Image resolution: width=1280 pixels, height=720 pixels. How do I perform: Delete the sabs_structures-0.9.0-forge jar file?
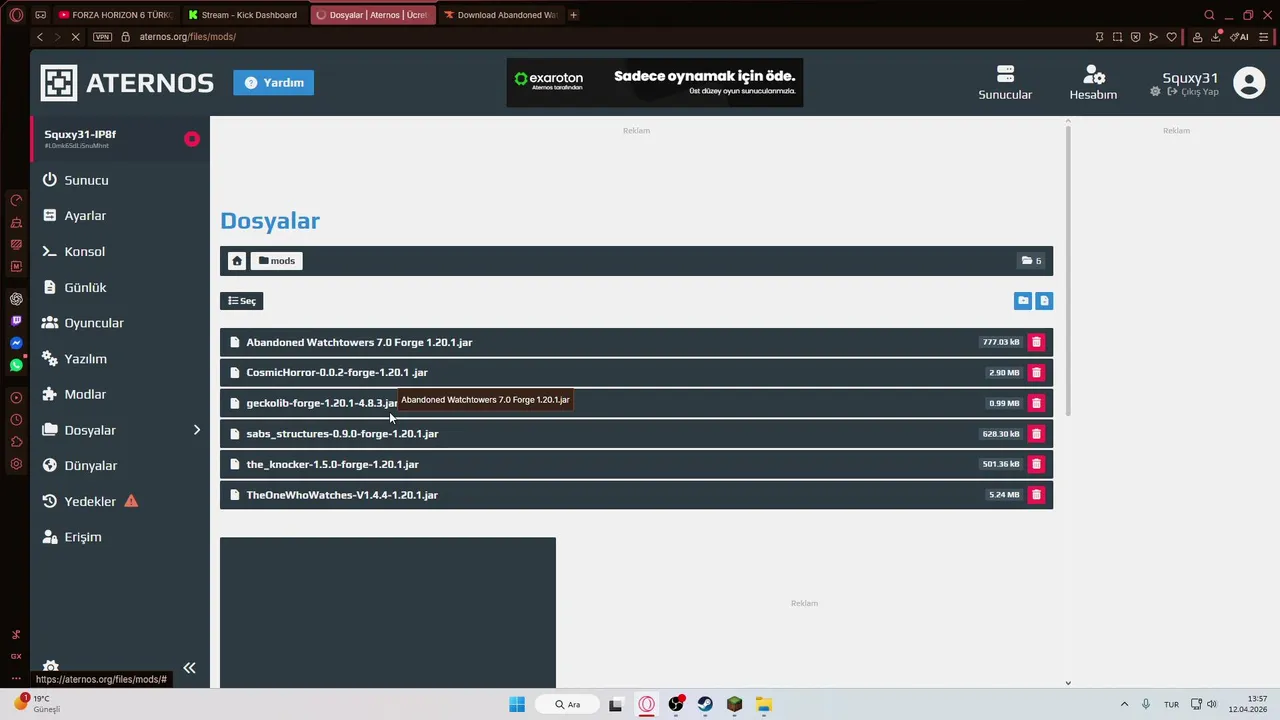[x=1036, y=434]
